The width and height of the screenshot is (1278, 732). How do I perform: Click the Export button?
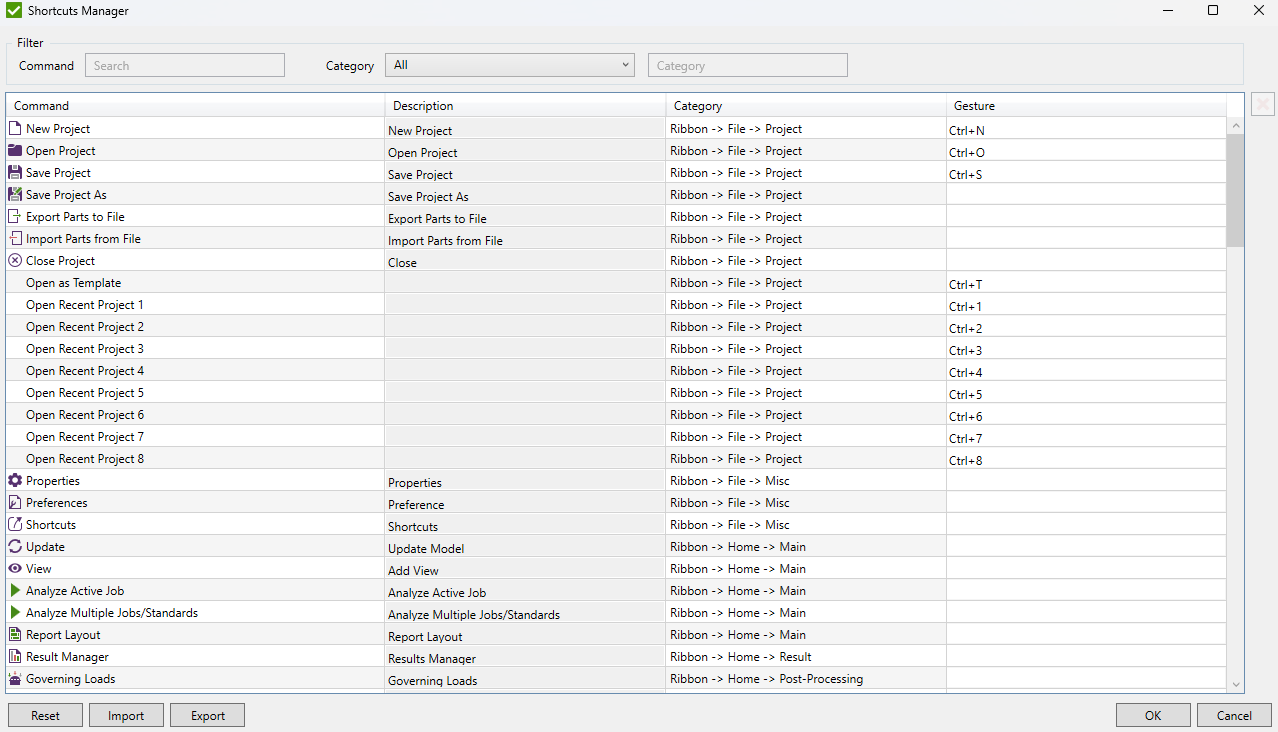(x=207, y=715)
